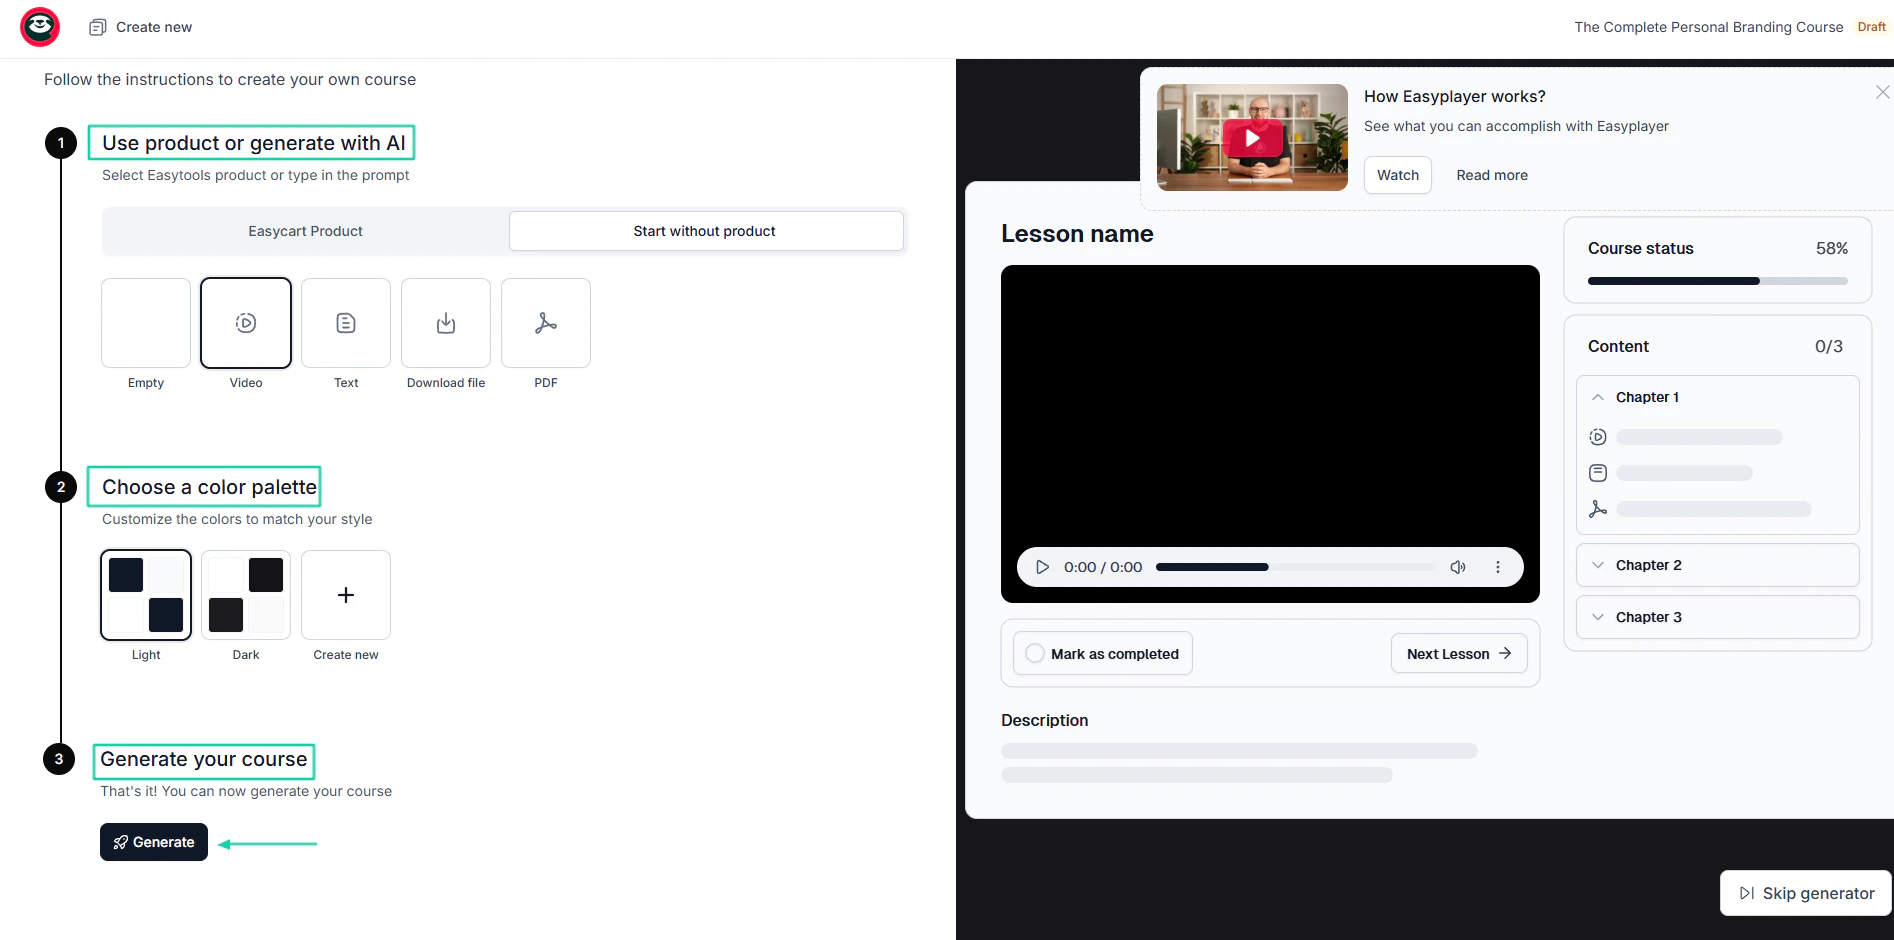Click the Skip generator label text
Viewport: 1894px width, 940px height.
[1819, 893]
